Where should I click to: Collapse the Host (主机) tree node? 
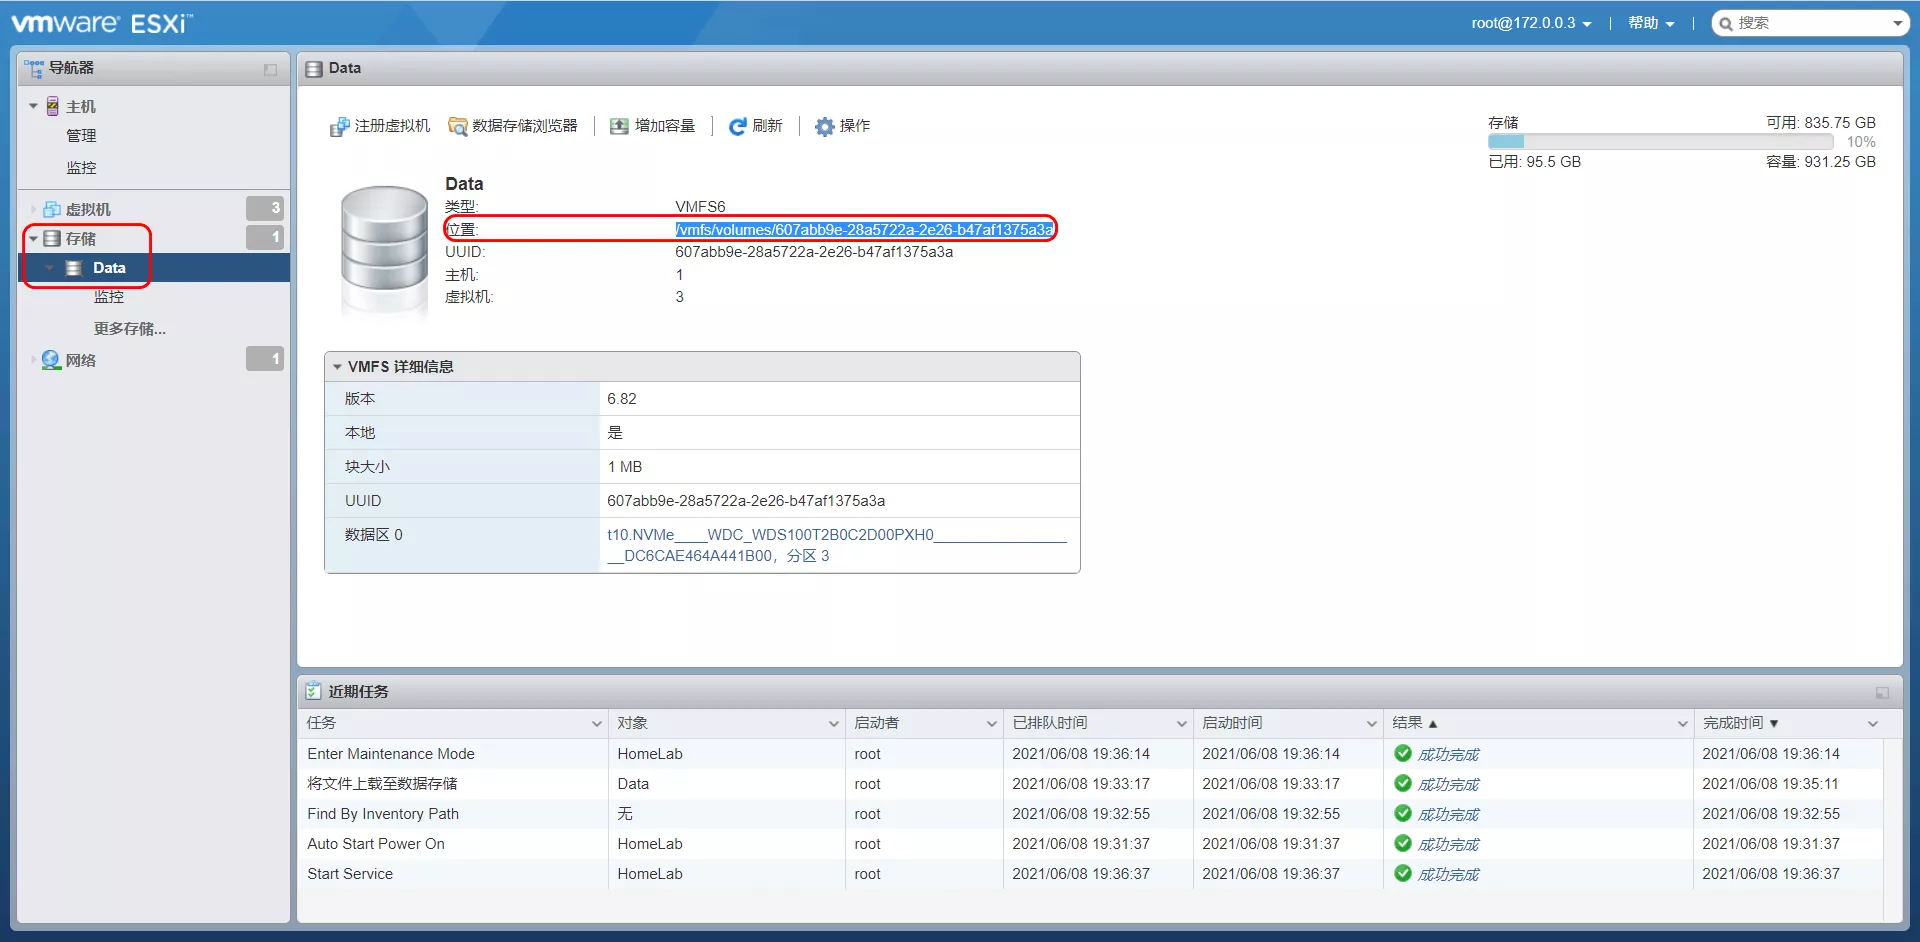pyautogui.click(x=33, y=106)
